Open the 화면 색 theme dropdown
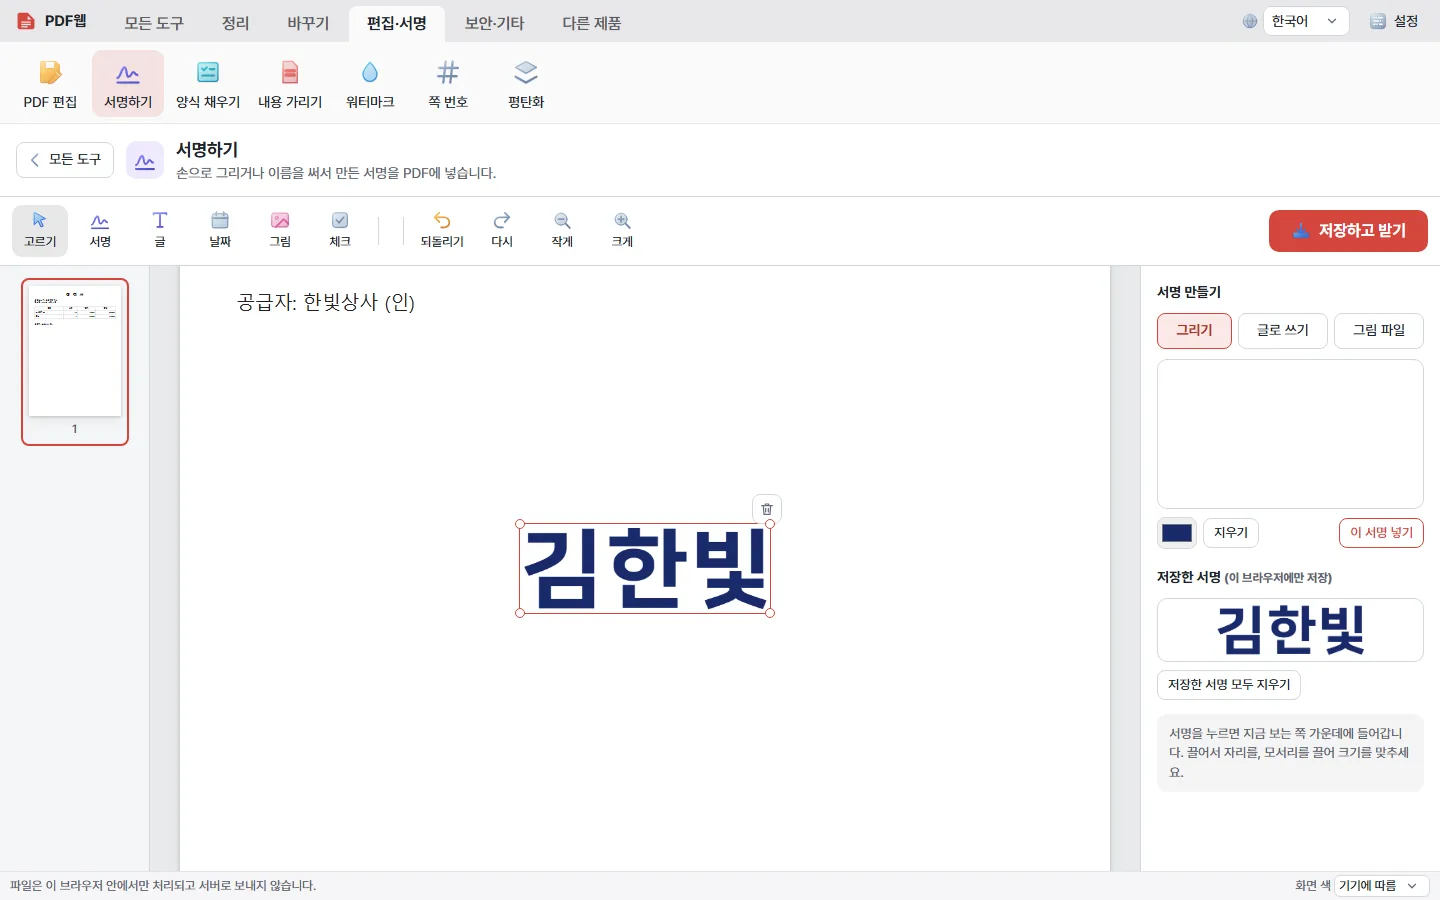Viewport: 1440px width, 900px height. (1381, 886)
